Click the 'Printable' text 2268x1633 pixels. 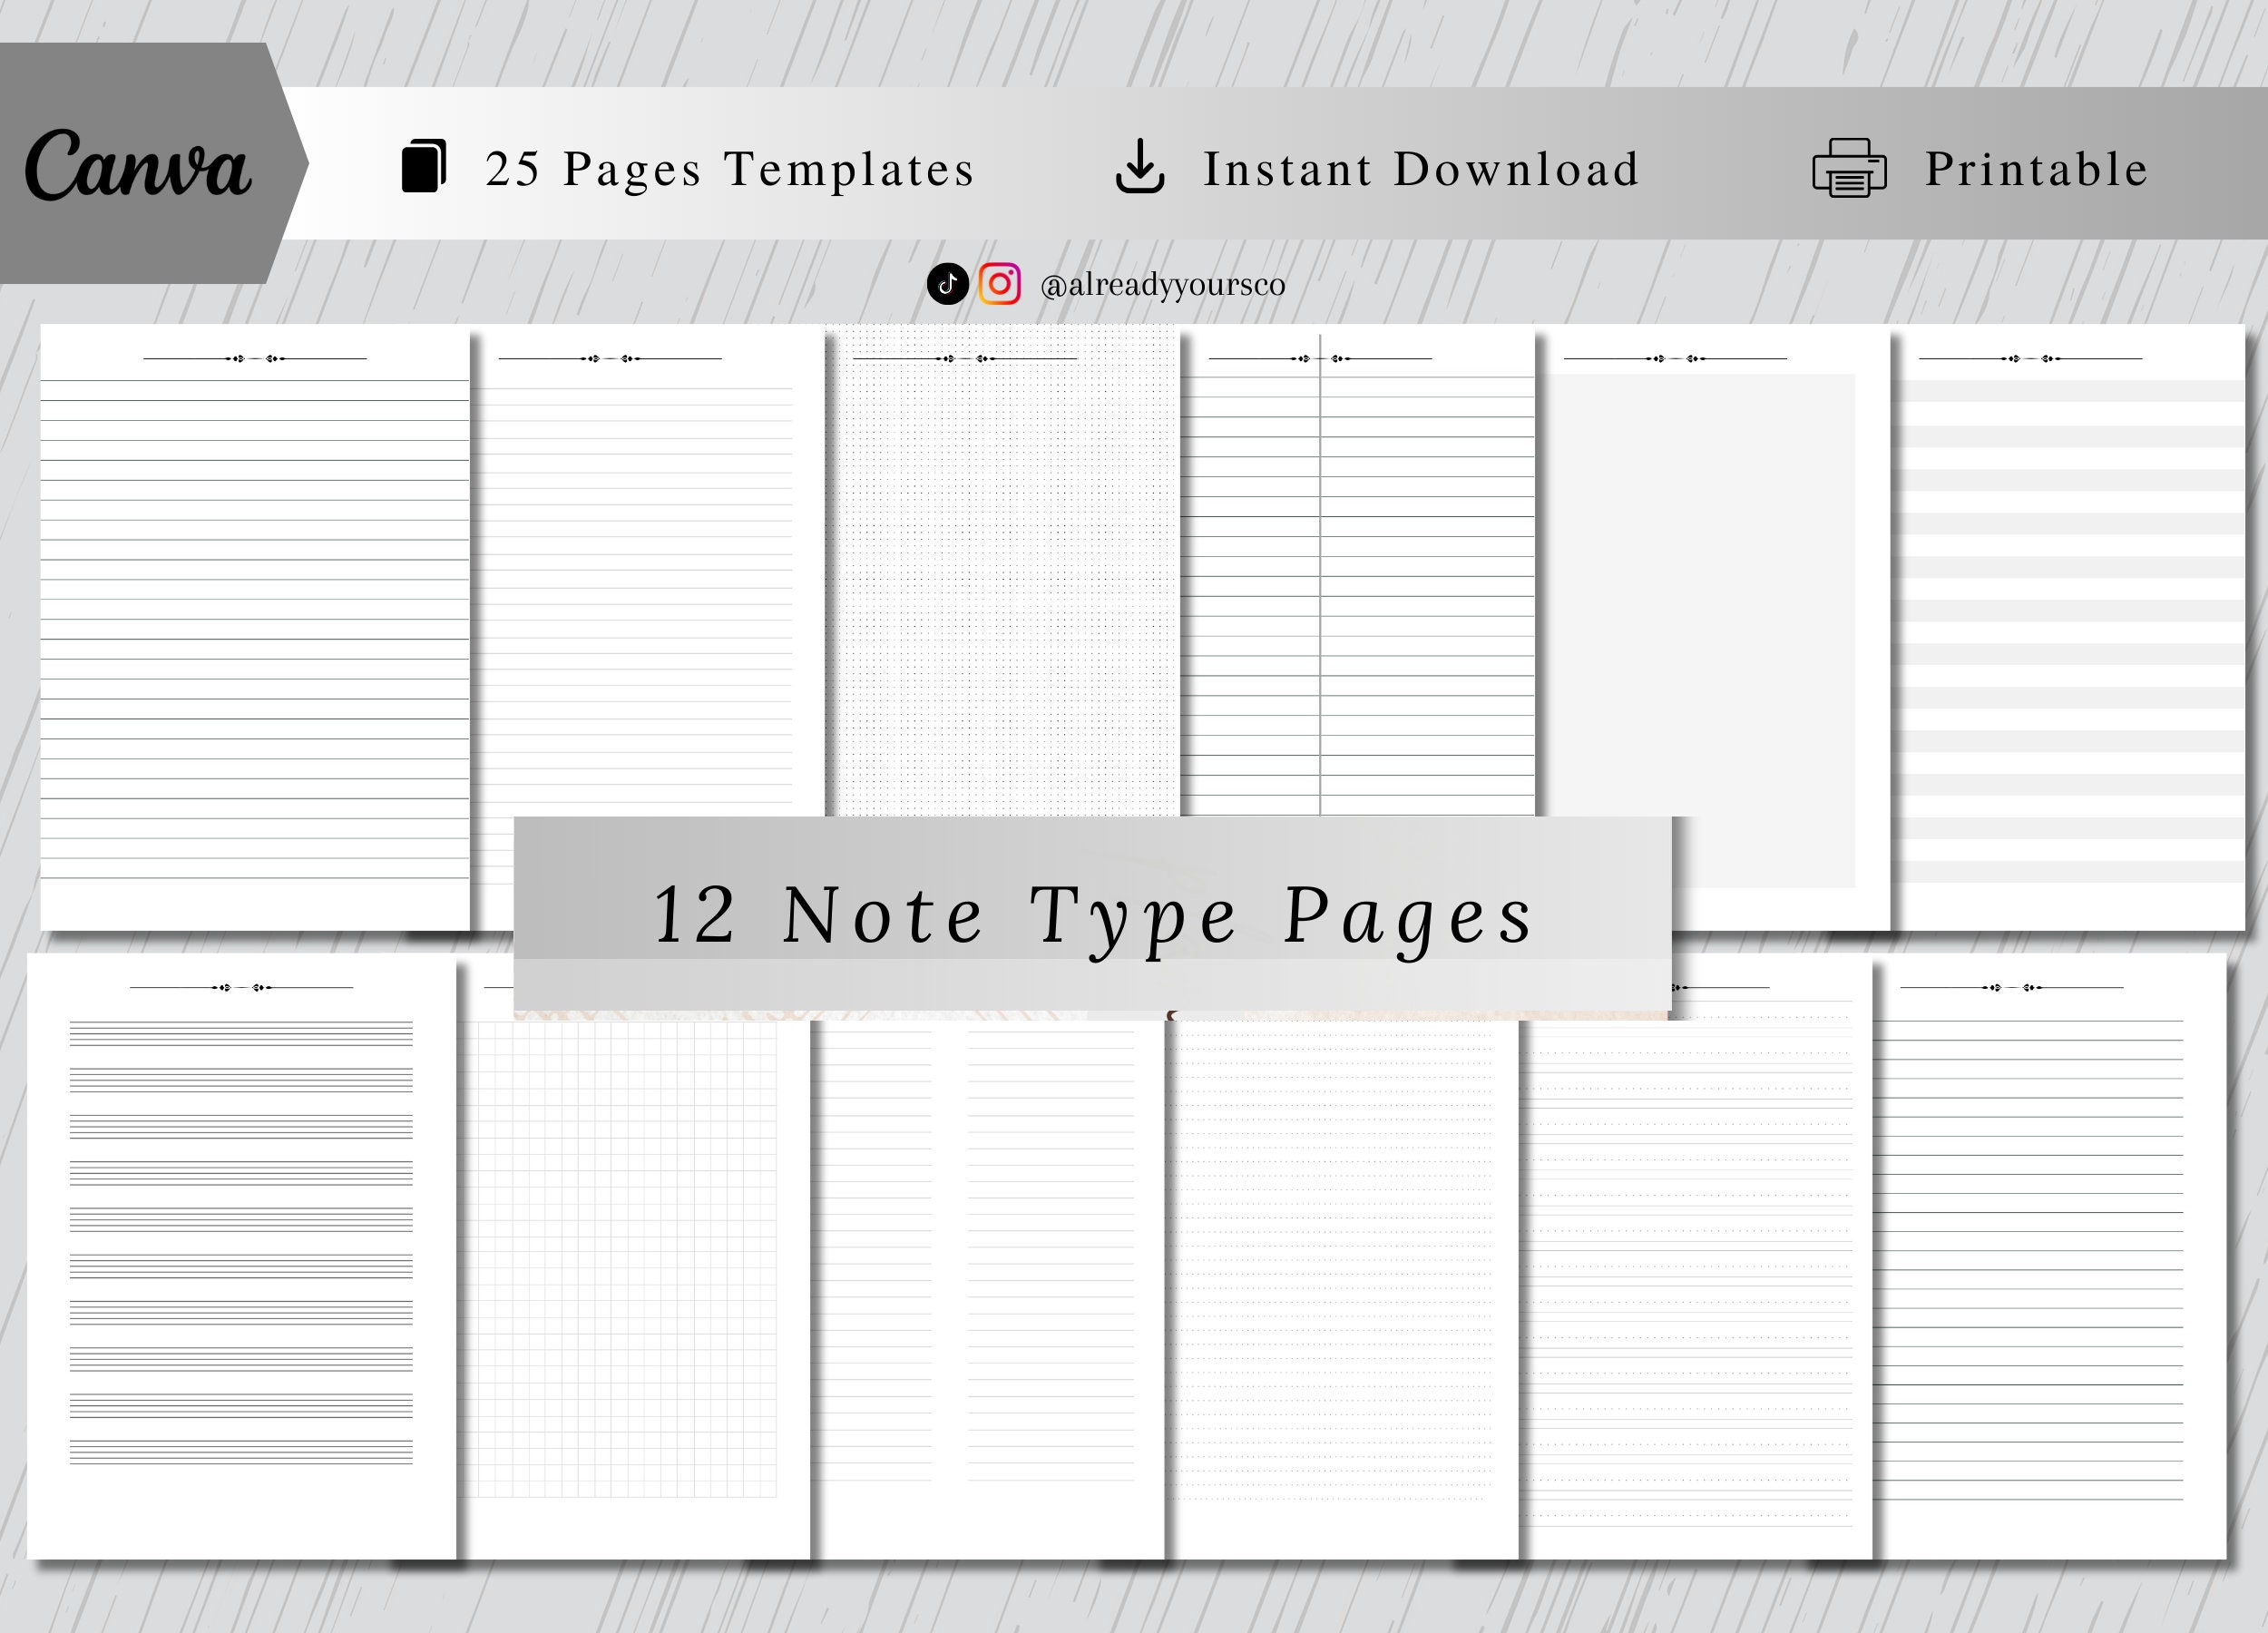pyautogui.click(x=2036, y=169)
